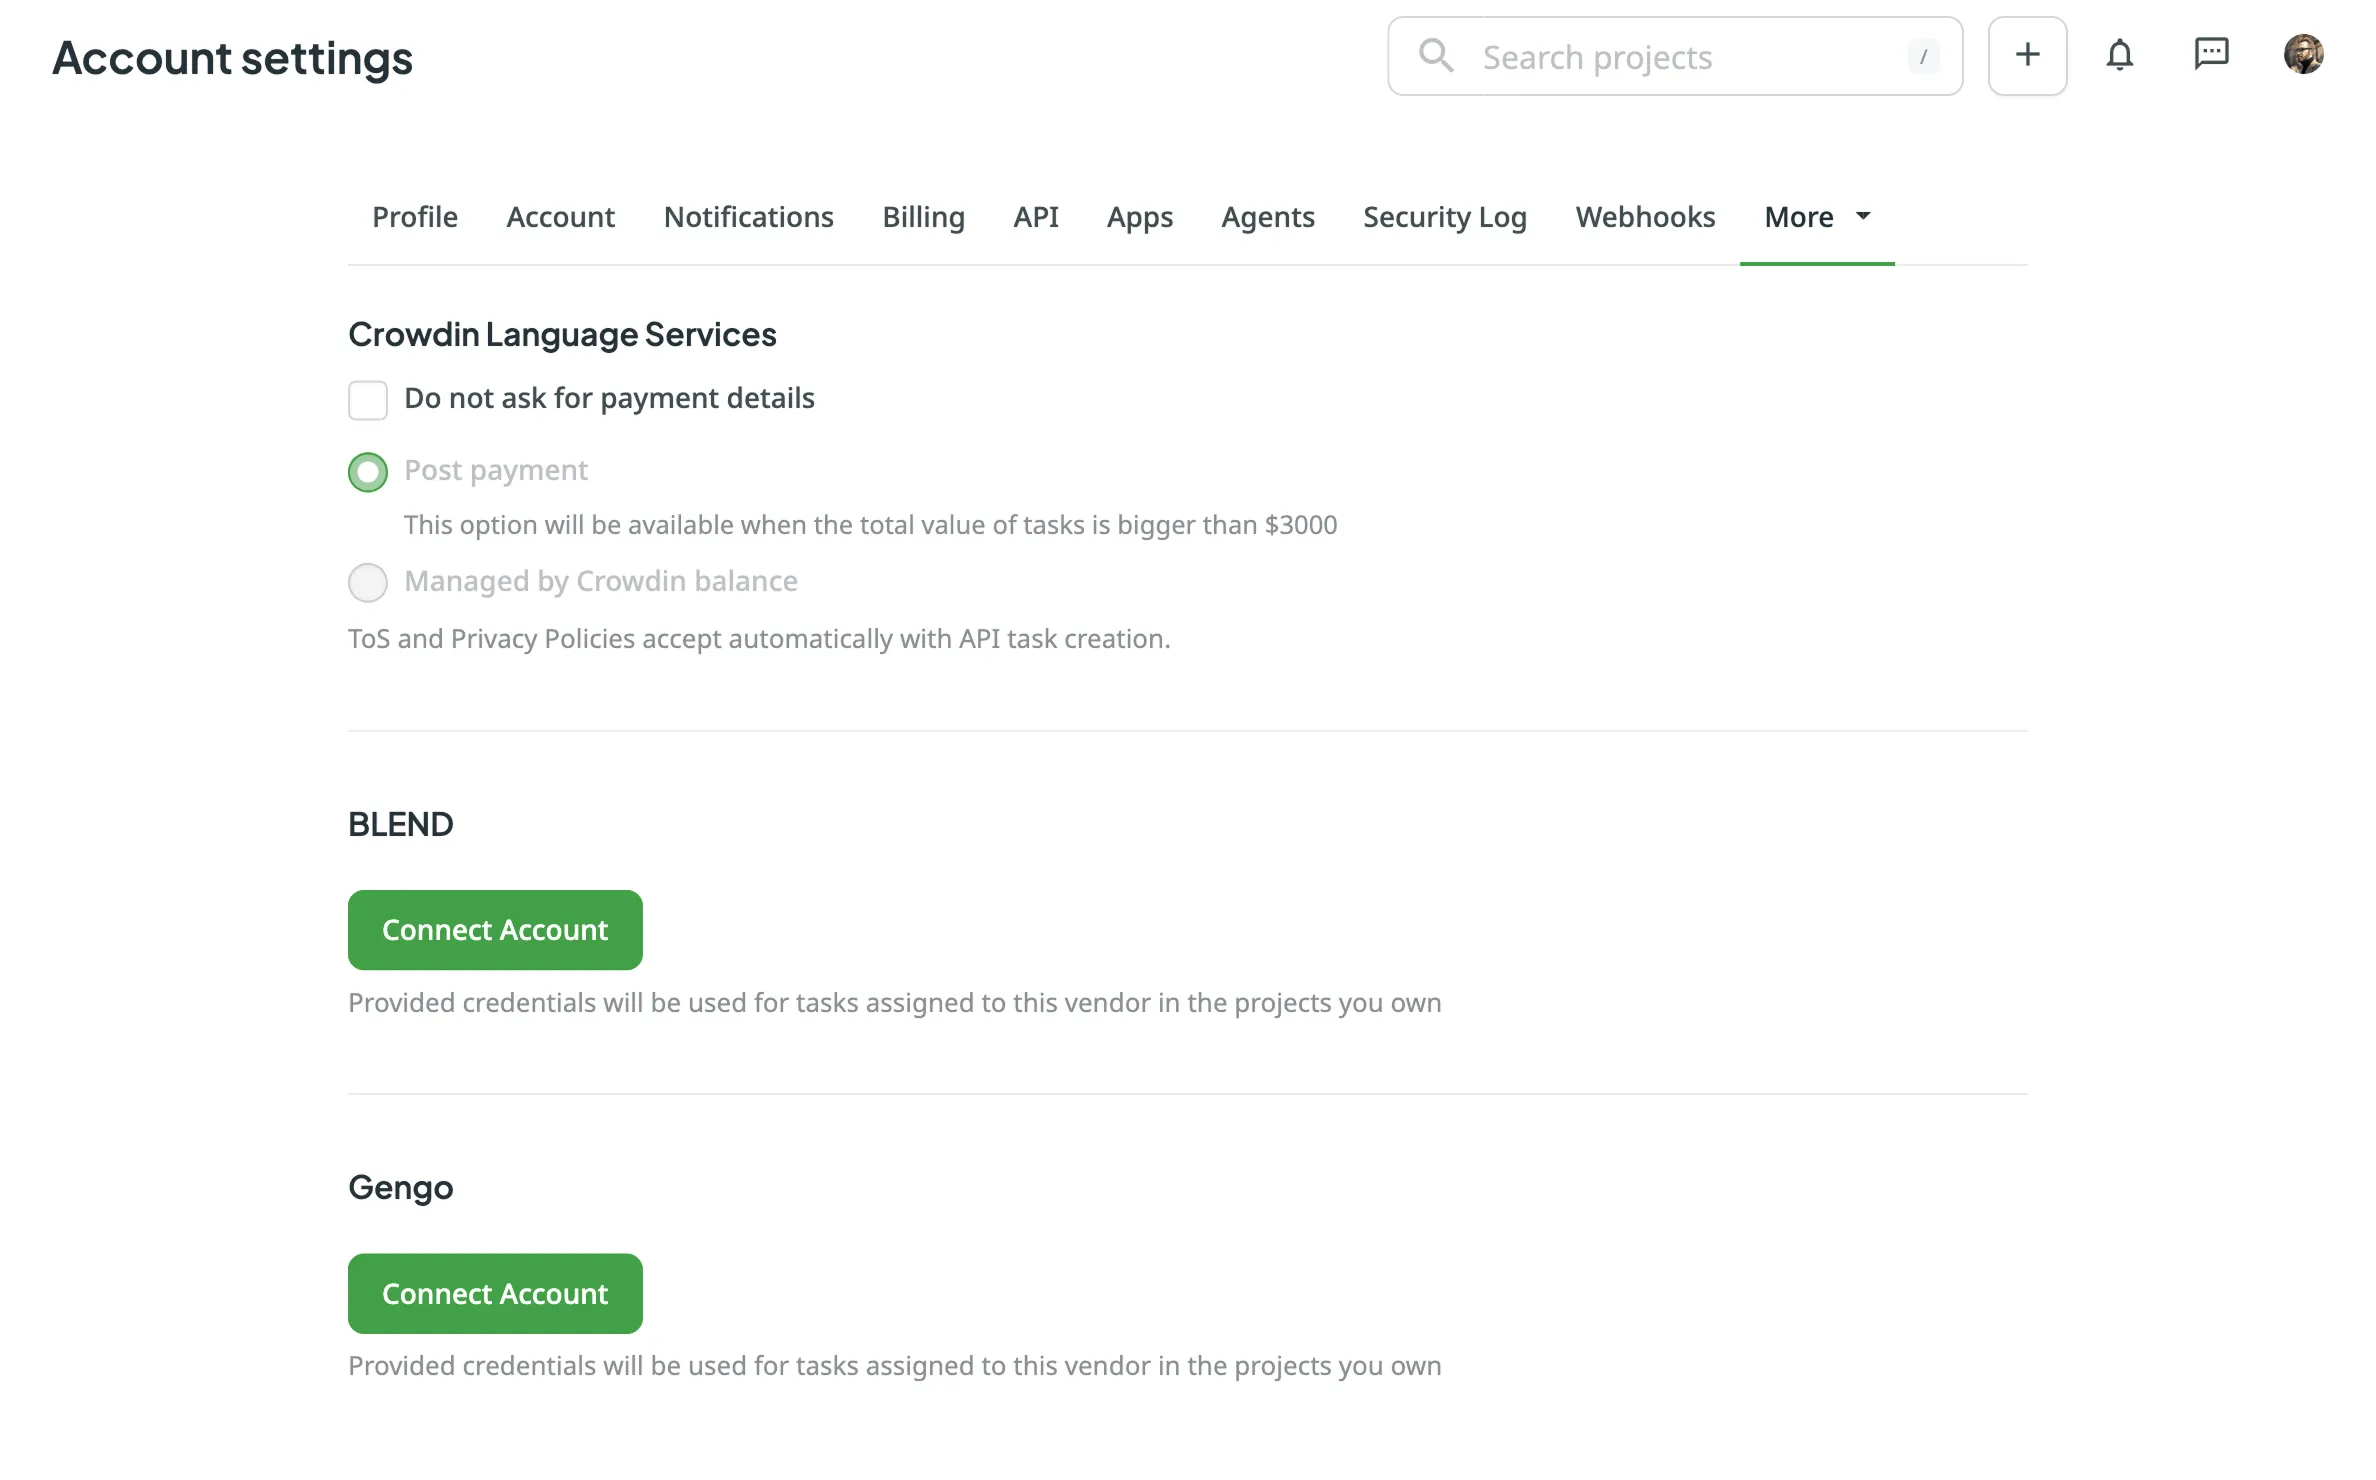This screenshot has width=2376, height=1480.
Task: Open the Apps tab
Action: click(x=1139, y=217)
